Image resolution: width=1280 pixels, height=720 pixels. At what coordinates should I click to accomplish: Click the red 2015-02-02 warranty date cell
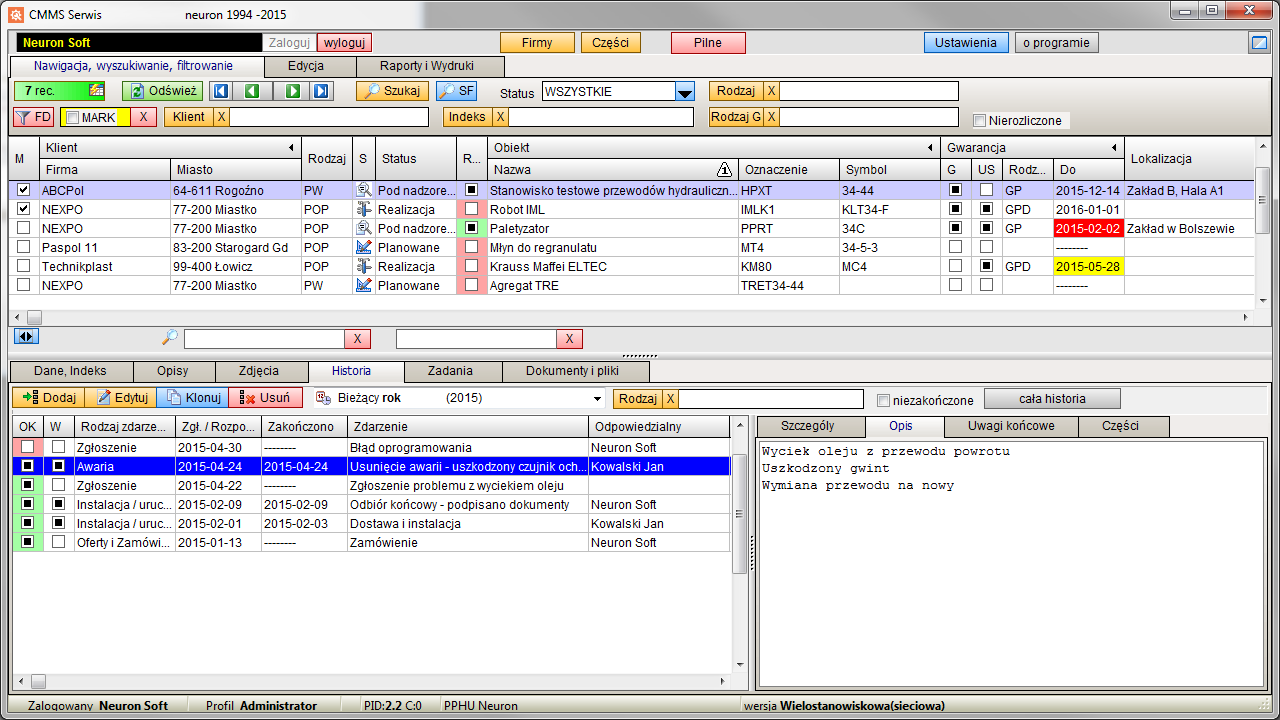tap(1089, 228)
